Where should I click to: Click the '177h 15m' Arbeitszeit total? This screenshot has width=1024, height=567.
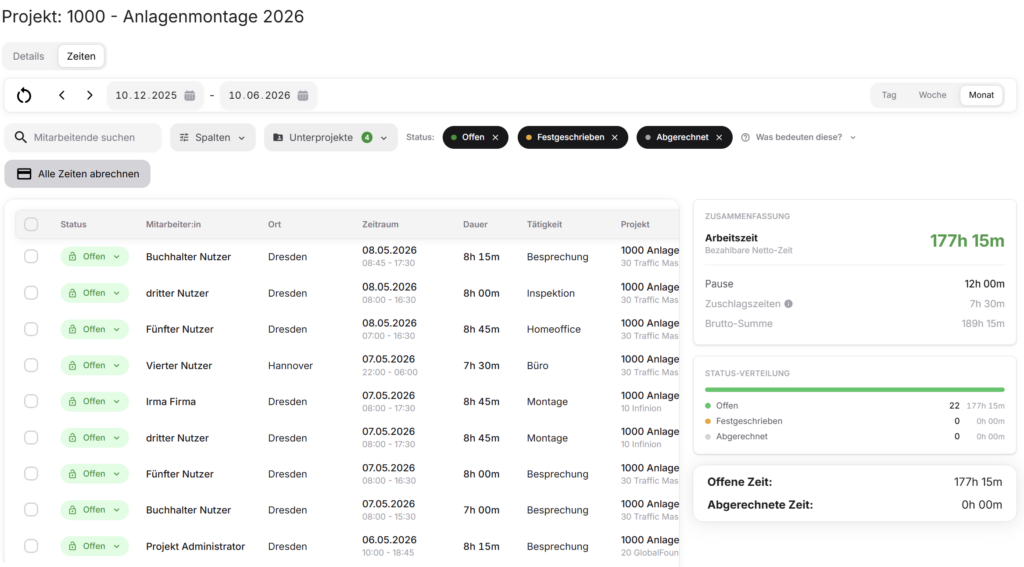[x=967, y=241]
